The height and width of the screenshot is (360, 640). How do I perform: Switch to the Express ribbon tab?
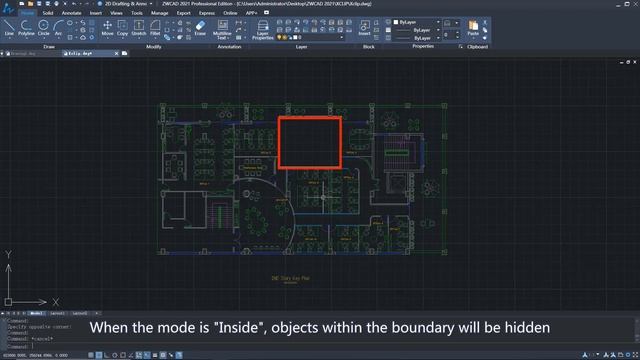207,13
